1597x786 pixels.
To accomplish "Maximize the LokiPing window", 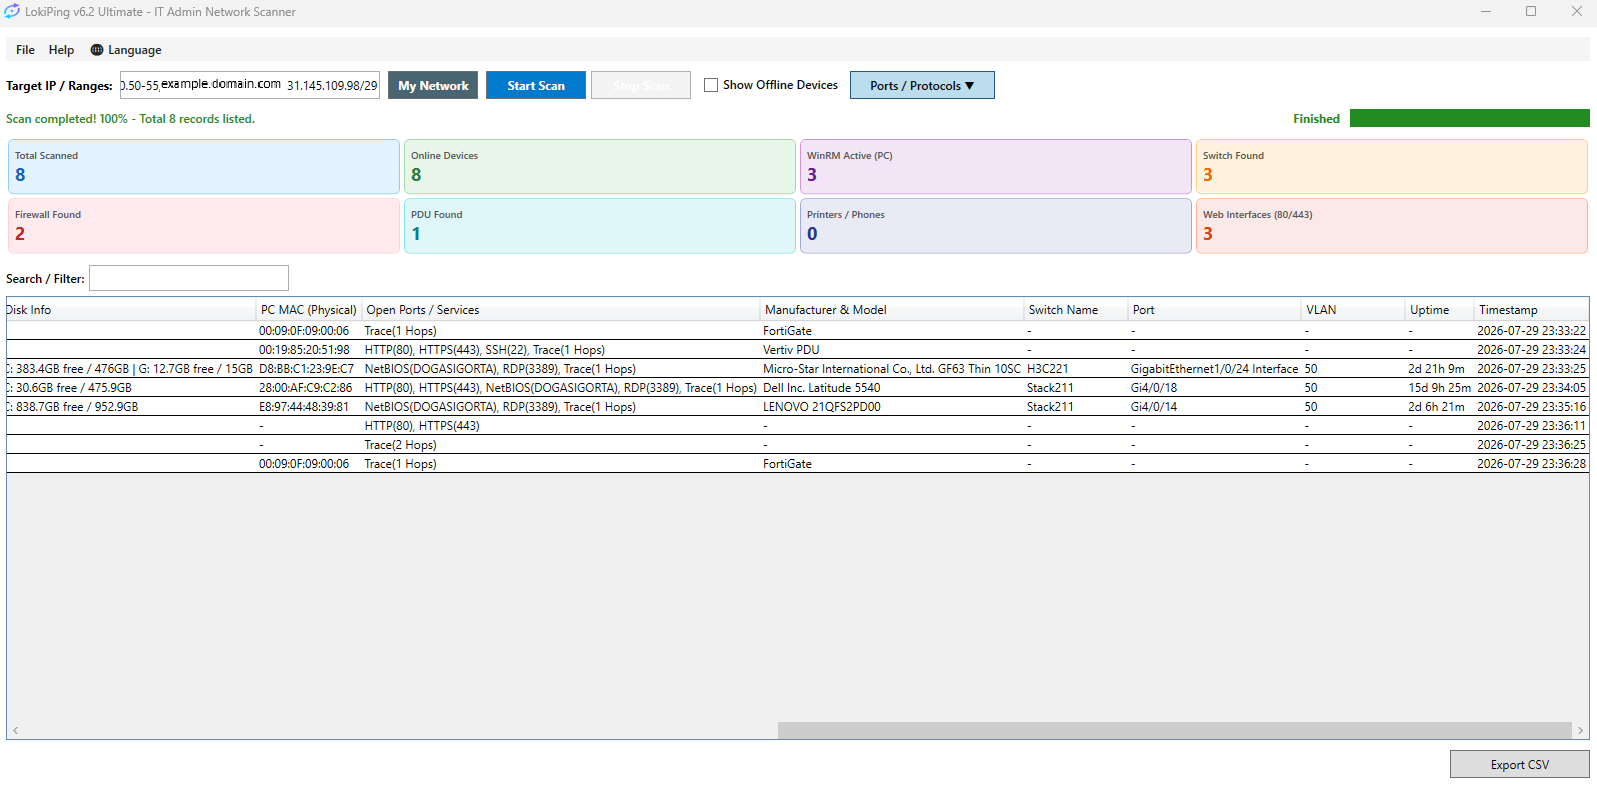I will click(1531, 12).
